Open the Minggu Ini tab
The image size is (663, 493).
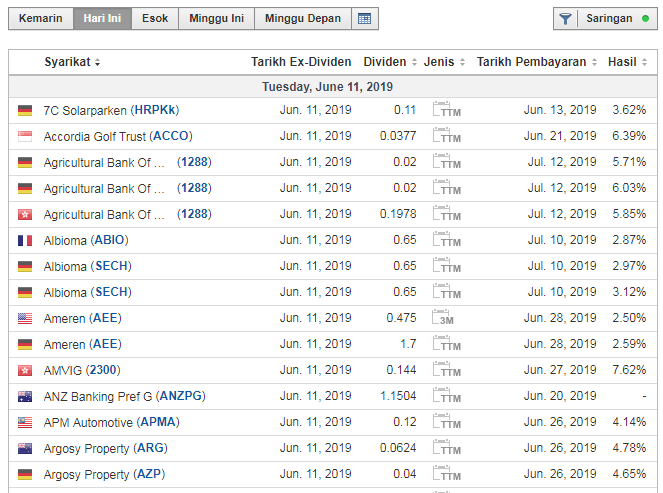216,19
